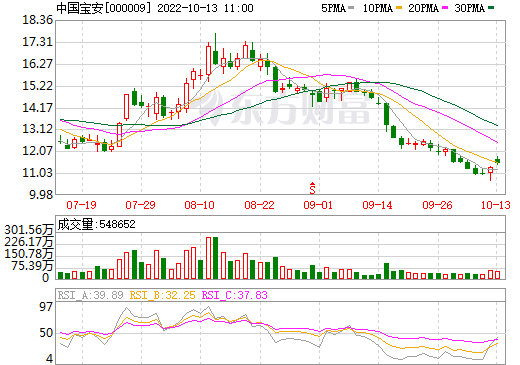Click the gray 5PMA legend swatch
Viewport: 520px width, 365px height.
point(351,7)
